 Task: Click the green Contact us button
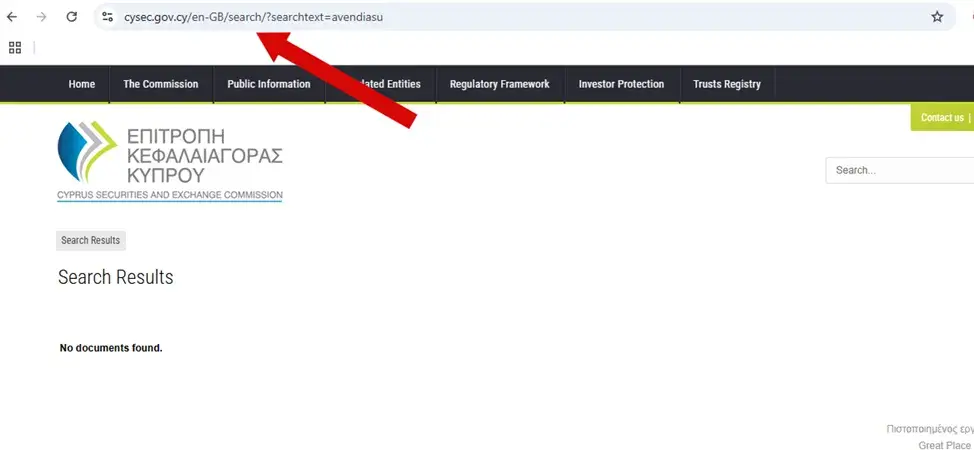coord(942,117)
